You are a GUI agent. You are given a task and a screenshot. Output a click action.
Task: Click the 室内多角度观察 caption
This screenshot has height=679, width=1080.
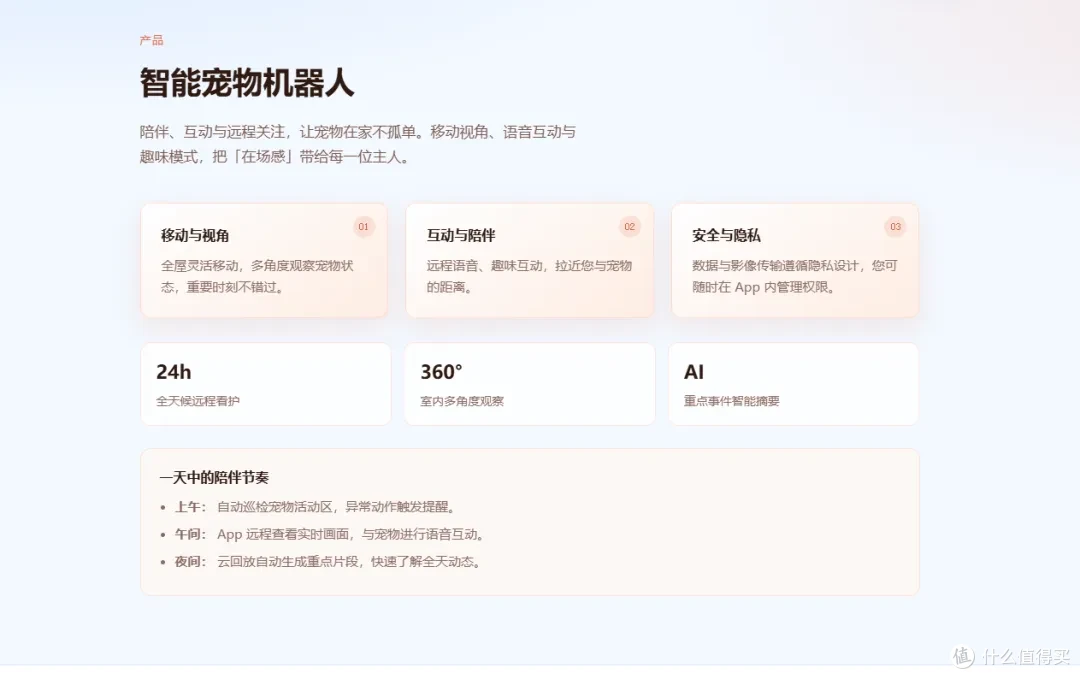(x=462, y=401)
